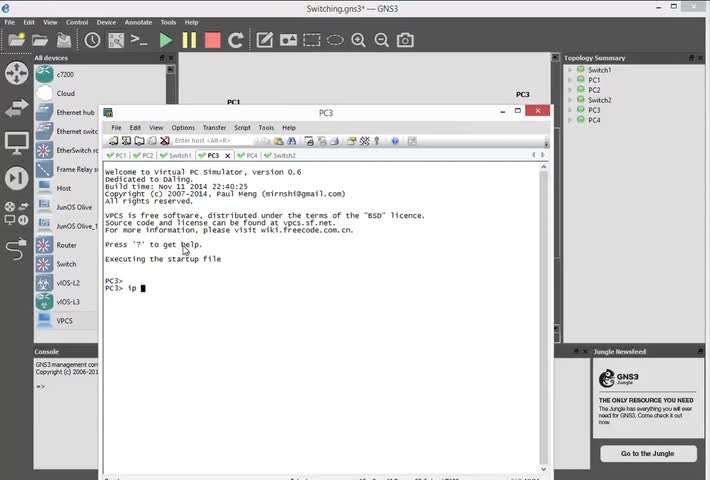Open the GNS3 Annotate menu
This screenshot has width=710, height=480.
point(138,22)
